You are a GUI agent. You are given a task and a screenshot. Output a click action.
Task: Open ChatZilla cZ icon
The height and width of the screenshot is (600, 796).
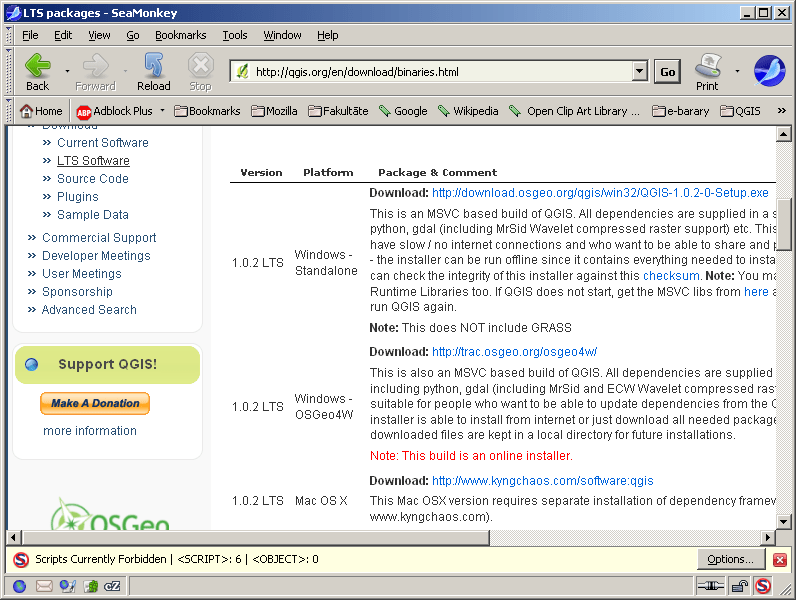pyautogui.click(x=112, y=586)
